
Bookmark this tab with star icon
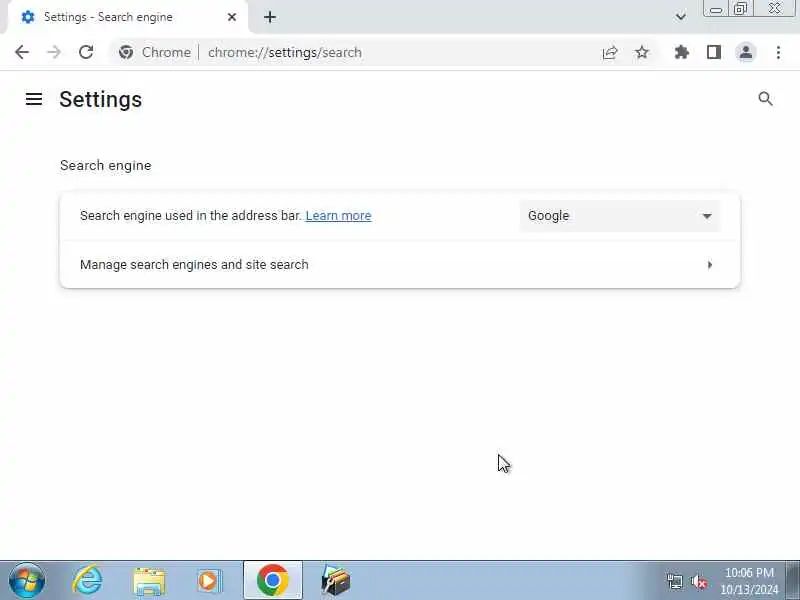coord(642,52)
